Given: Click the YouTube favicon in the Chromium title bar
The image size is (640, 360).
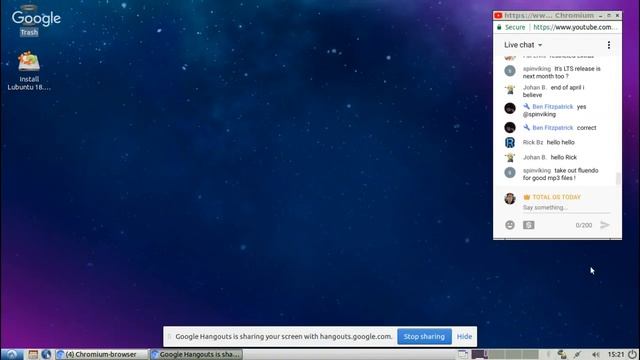Looking at the screenshot, I should point(498,16).
